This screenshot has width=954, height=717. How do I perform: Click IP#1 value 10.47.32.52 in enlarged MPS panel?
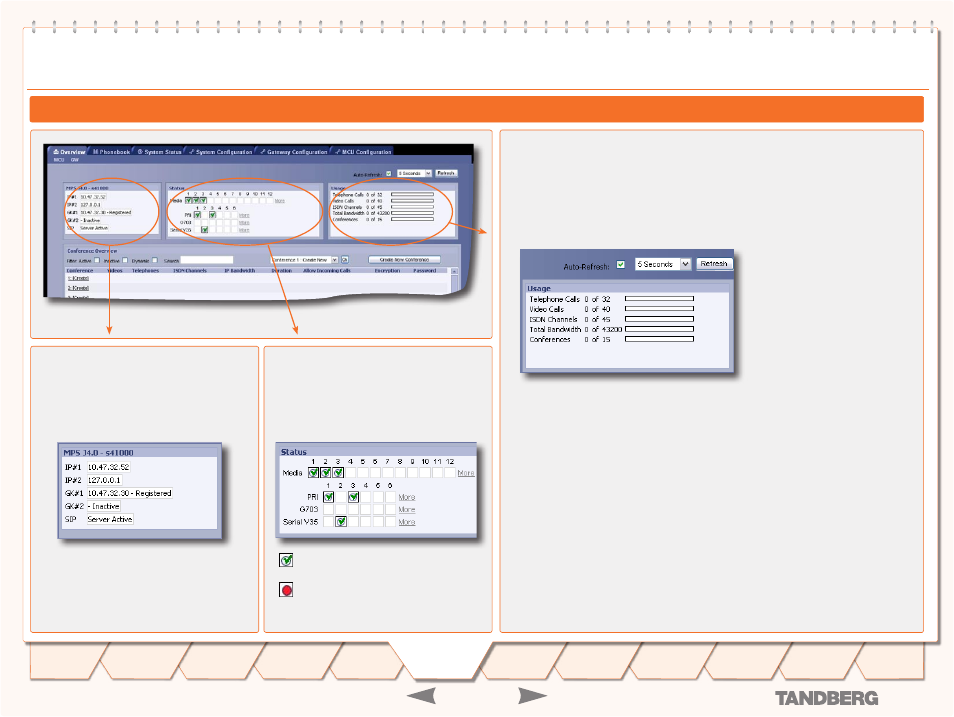(108, 467)
